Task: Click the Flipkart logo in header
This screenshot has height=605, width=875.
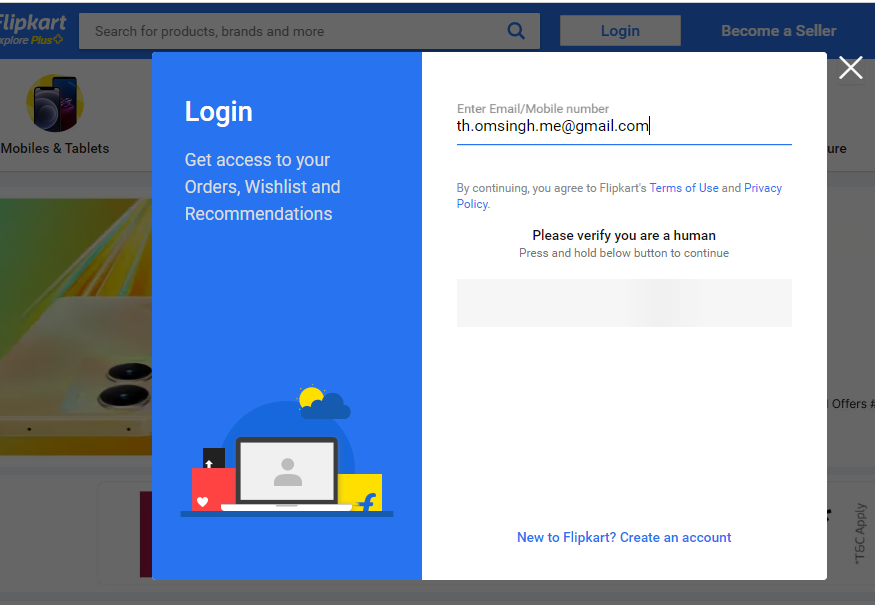Action: 33,23
